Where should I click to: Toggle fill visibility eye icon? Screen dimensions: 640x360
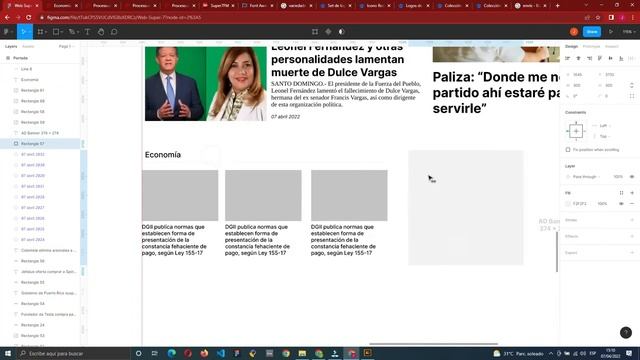pos(621,203)
